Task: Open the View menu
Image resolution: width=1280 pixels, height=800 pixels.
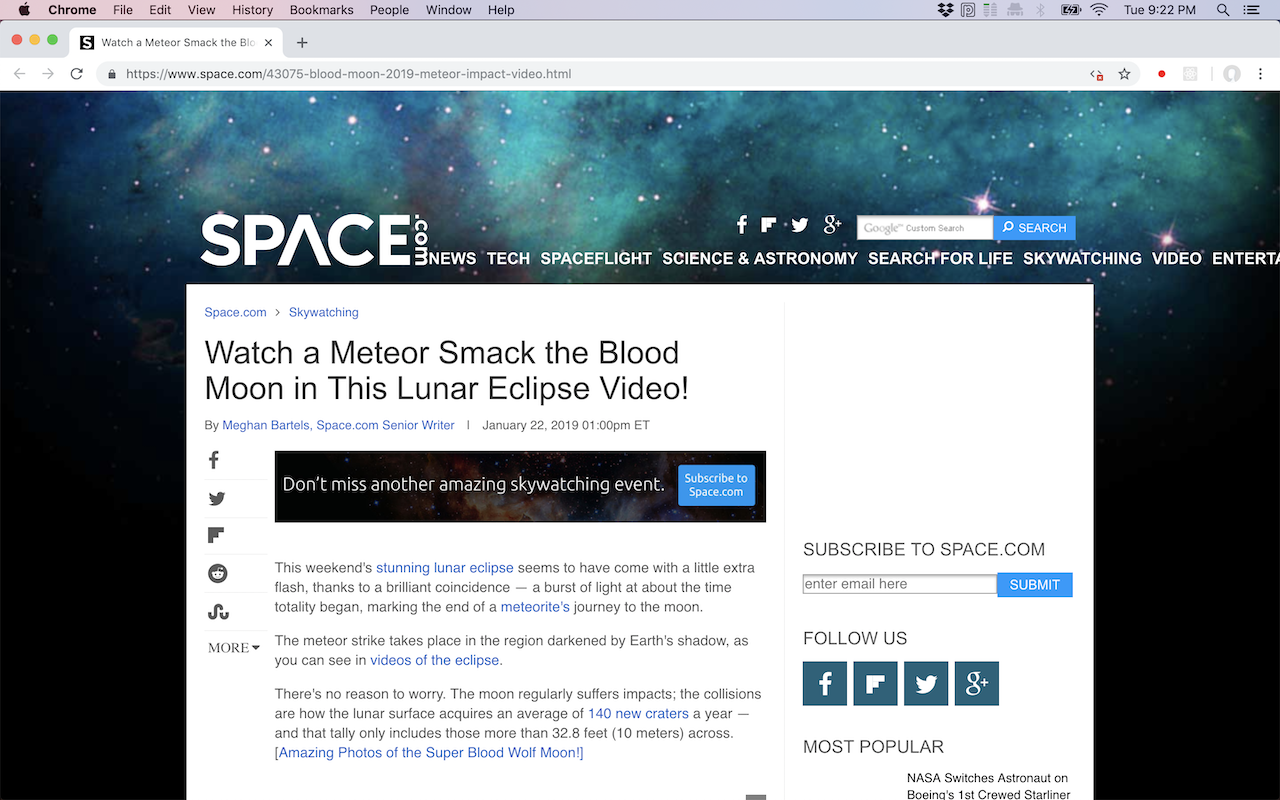Action: (x=201, y=10)
